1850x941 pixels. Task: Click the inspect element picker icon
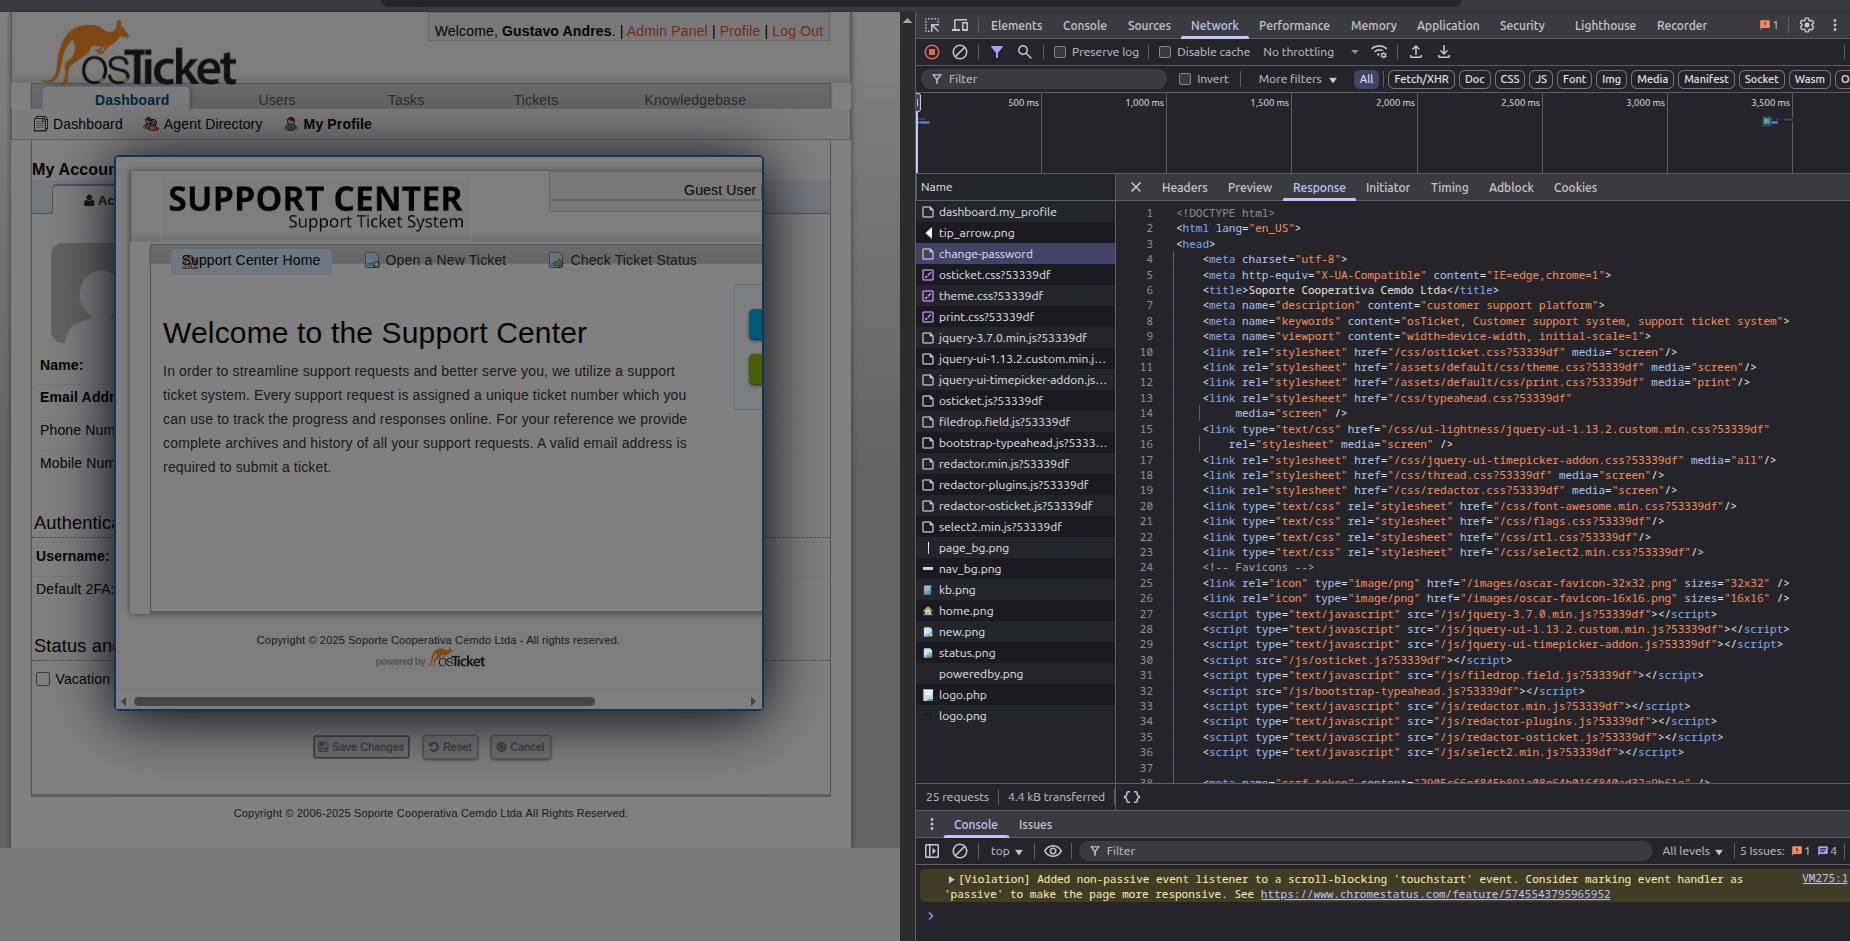pos(932,25)
